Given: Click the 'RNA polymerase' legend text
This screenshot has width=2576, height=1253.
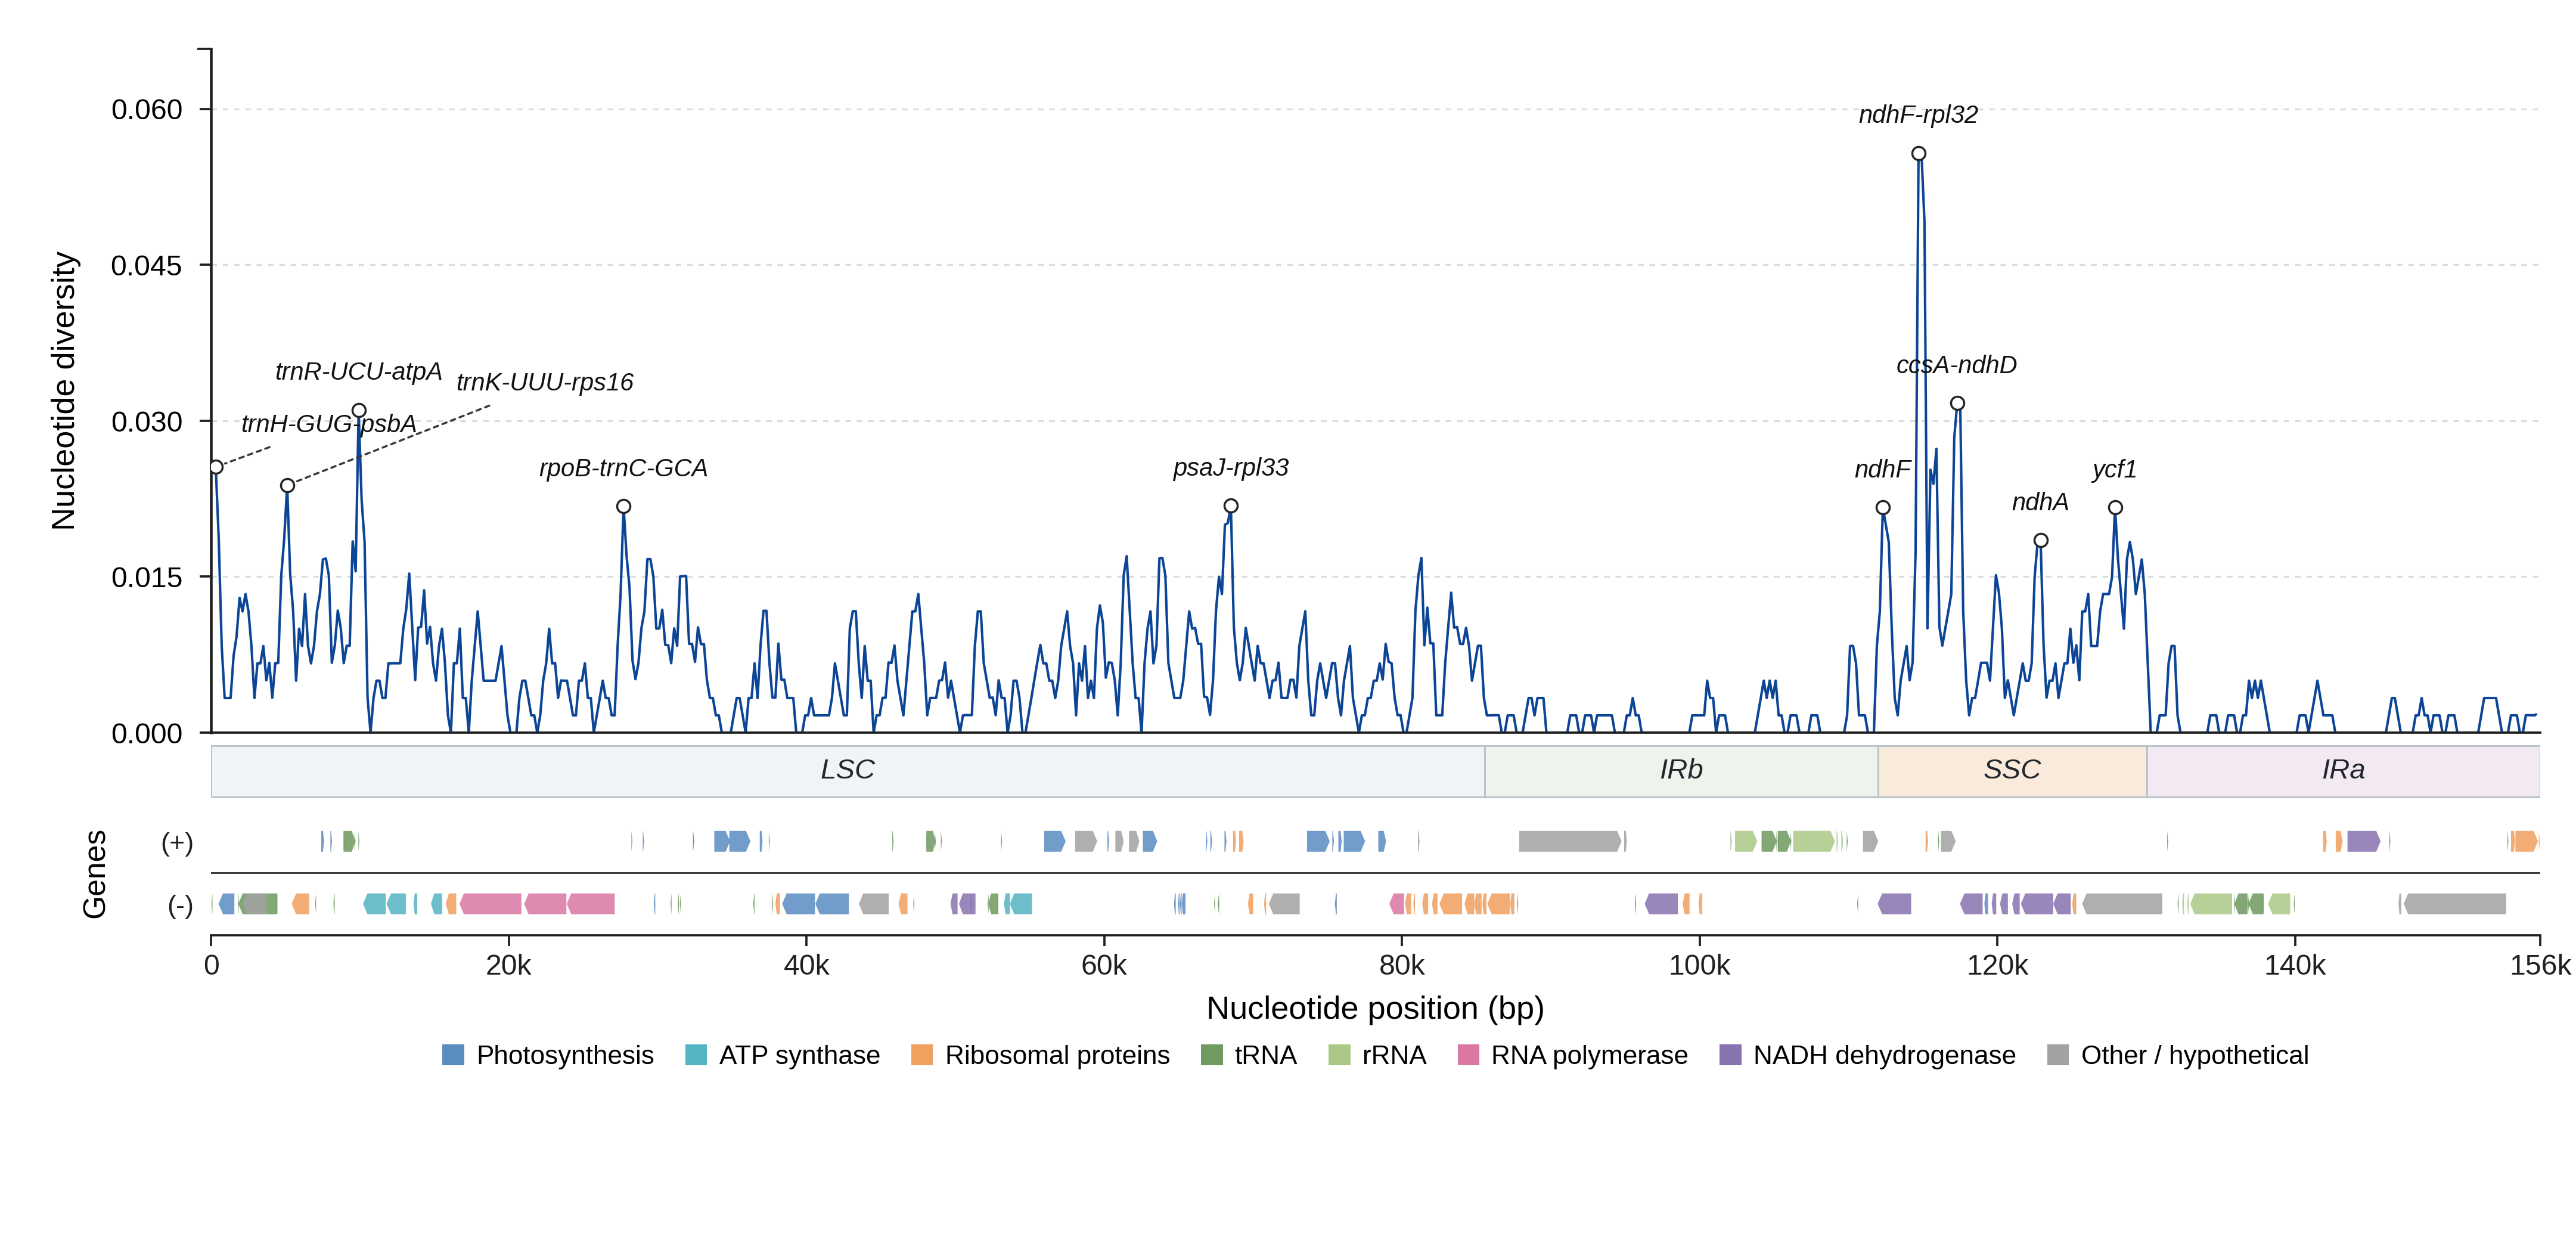Looking at the screenshot, I should coord(1589,1055).
